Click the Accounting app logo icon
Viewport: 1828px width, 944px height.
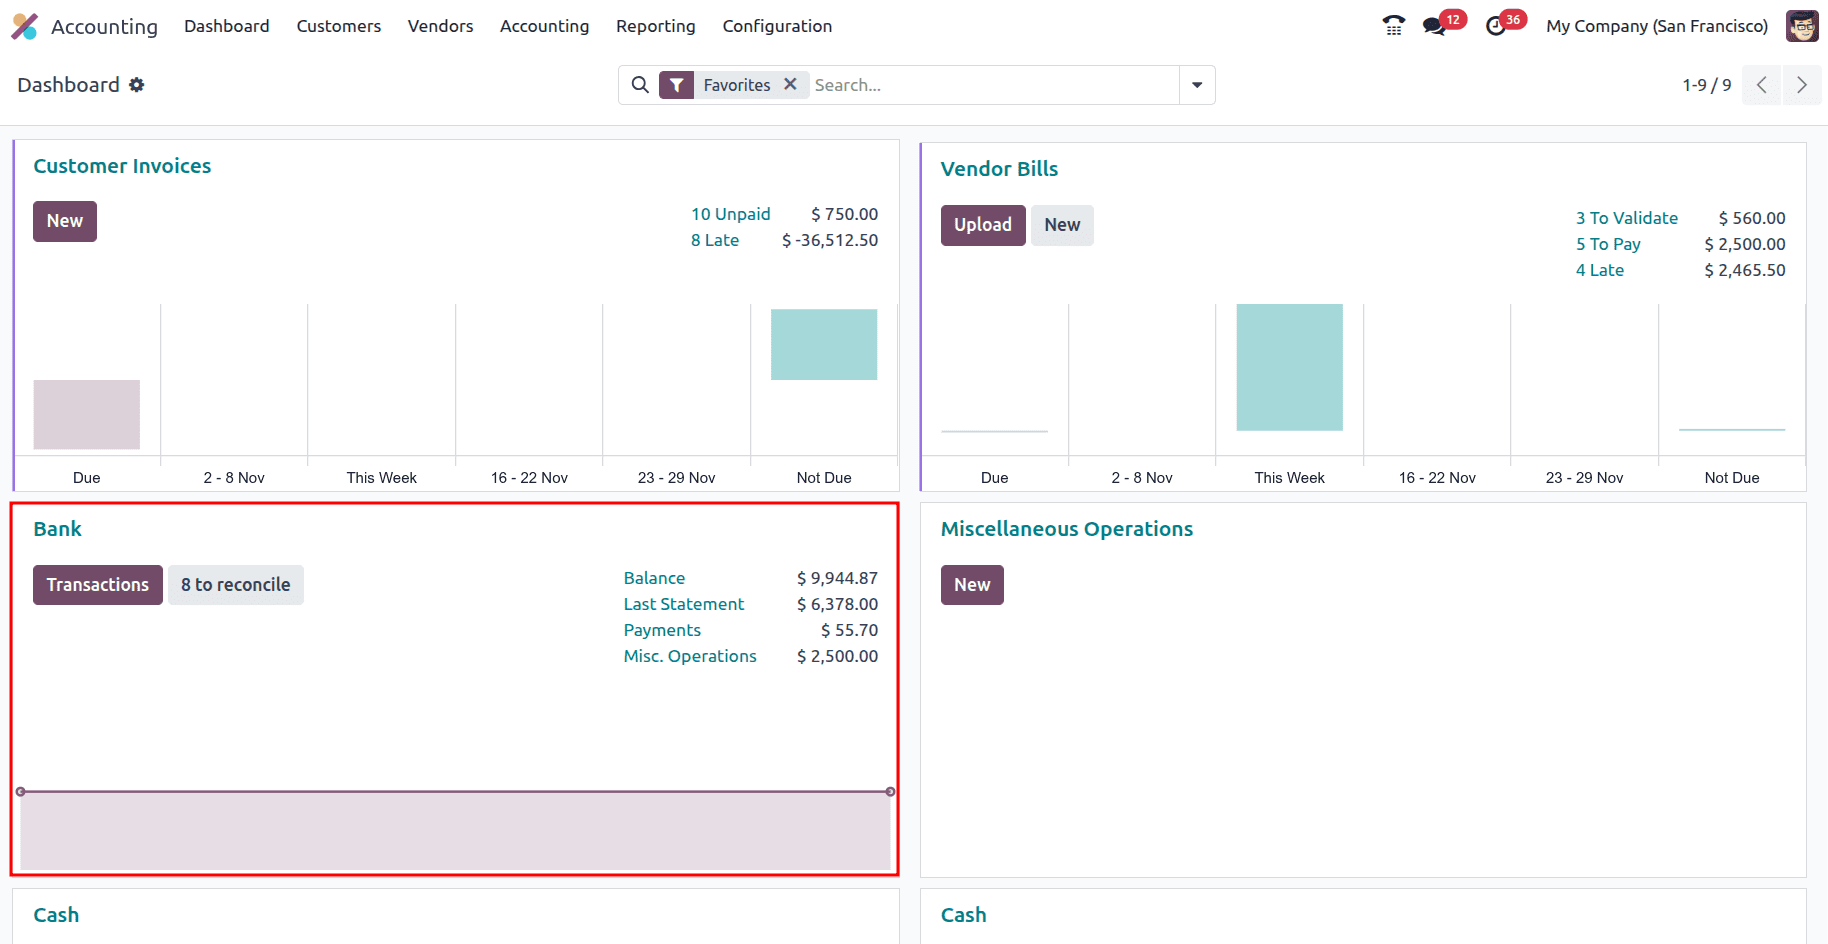(x=25, y=26)
